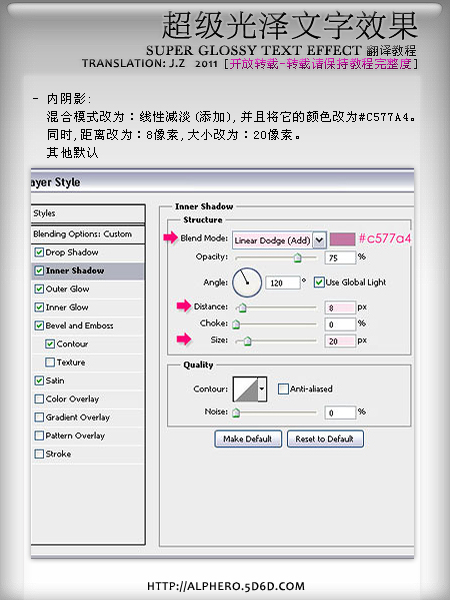
Task: Toggle the Bevel and Emboss checkbox
Action: (x=39, y=326)
